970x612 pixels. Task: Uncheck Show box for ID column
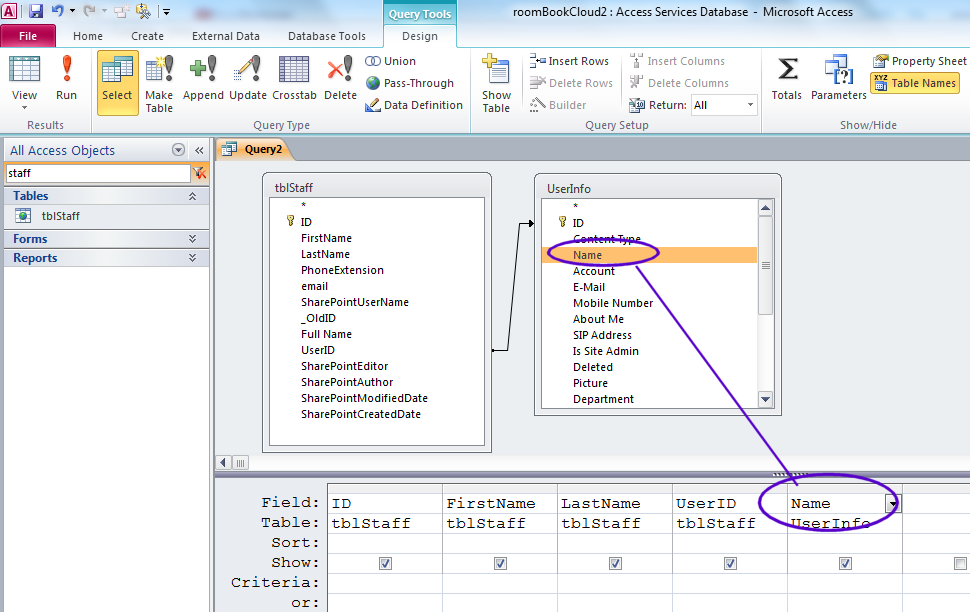[x=385, y=563]
